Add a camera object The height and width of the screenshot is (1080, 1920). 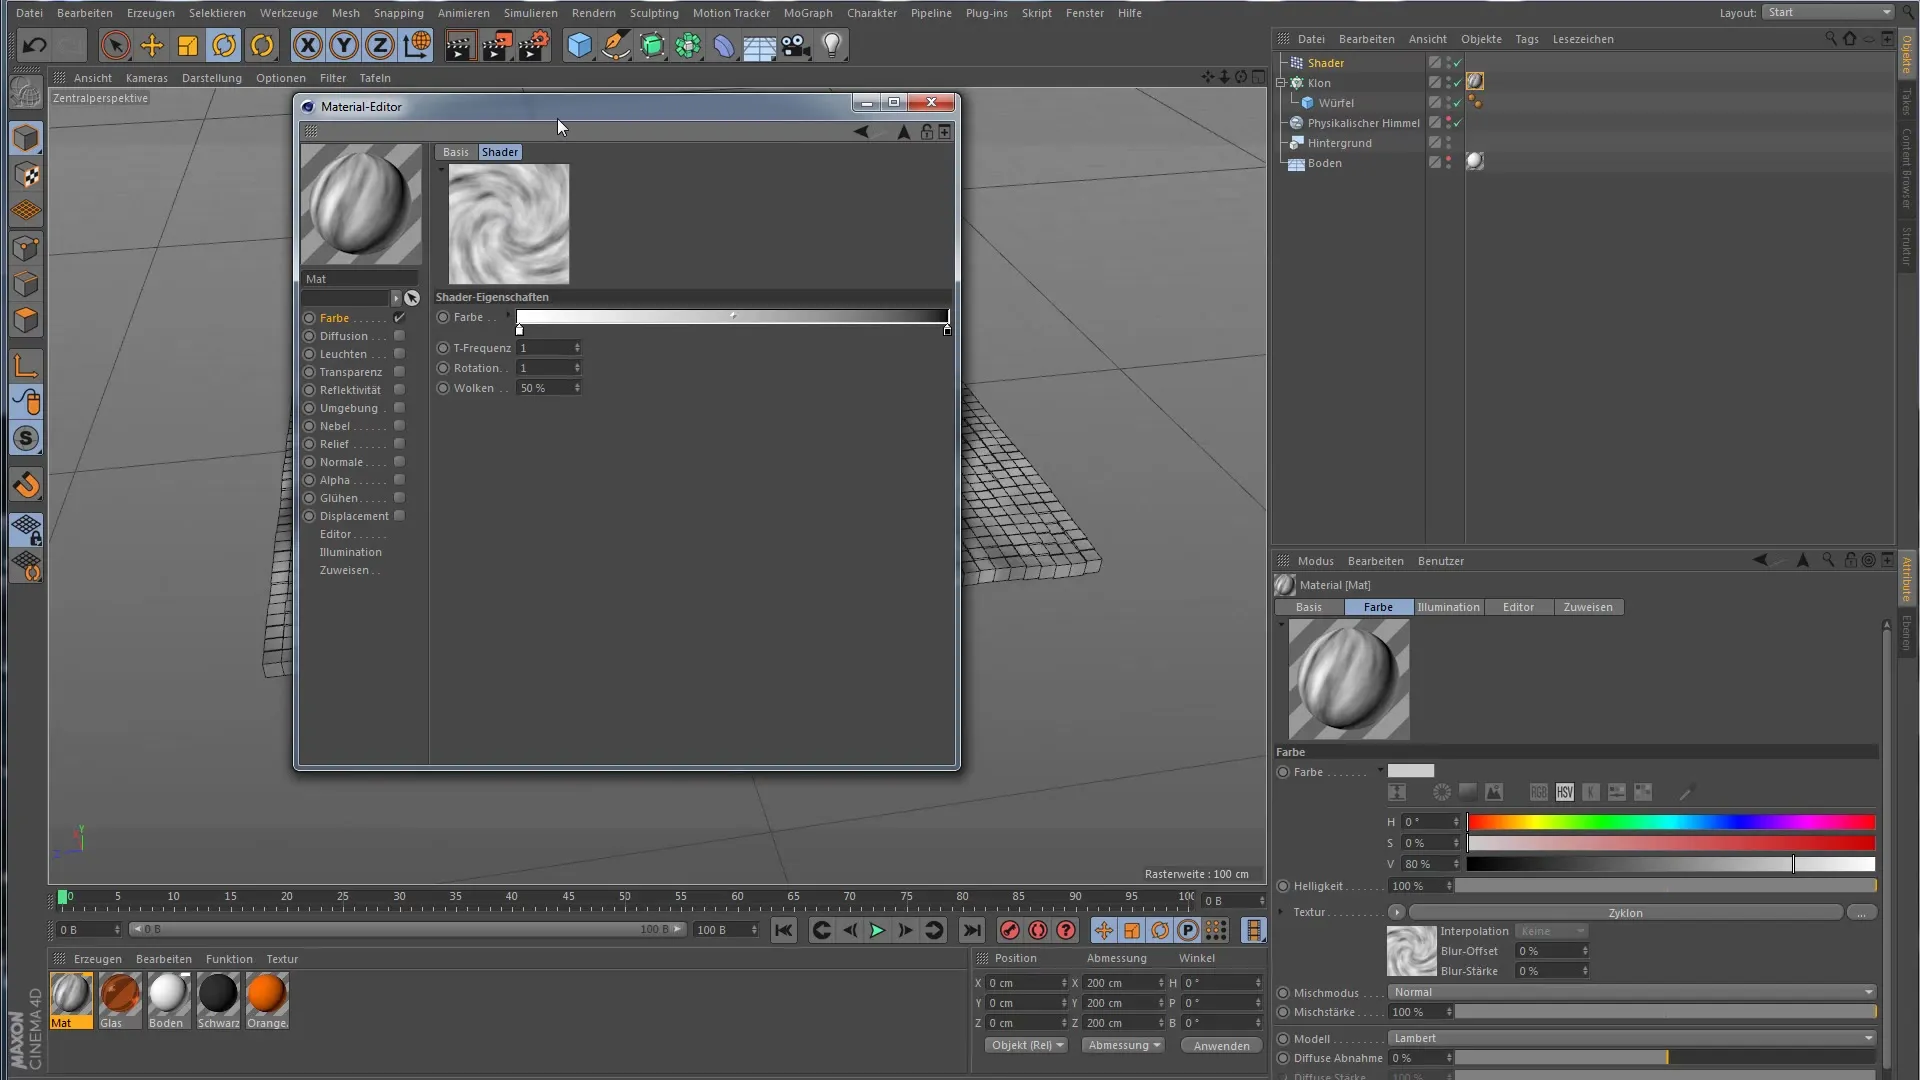[796, 45]
